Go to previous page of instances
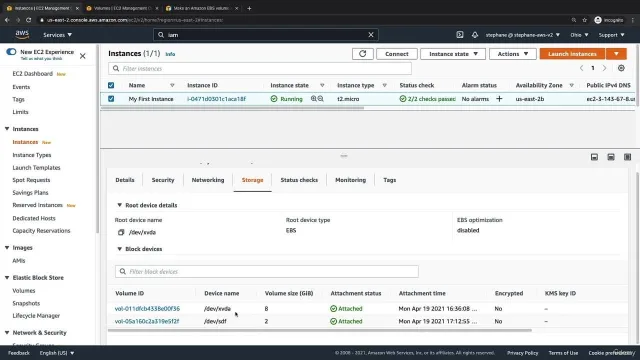This screenshot has height=360, width=640. pos(581,68)
